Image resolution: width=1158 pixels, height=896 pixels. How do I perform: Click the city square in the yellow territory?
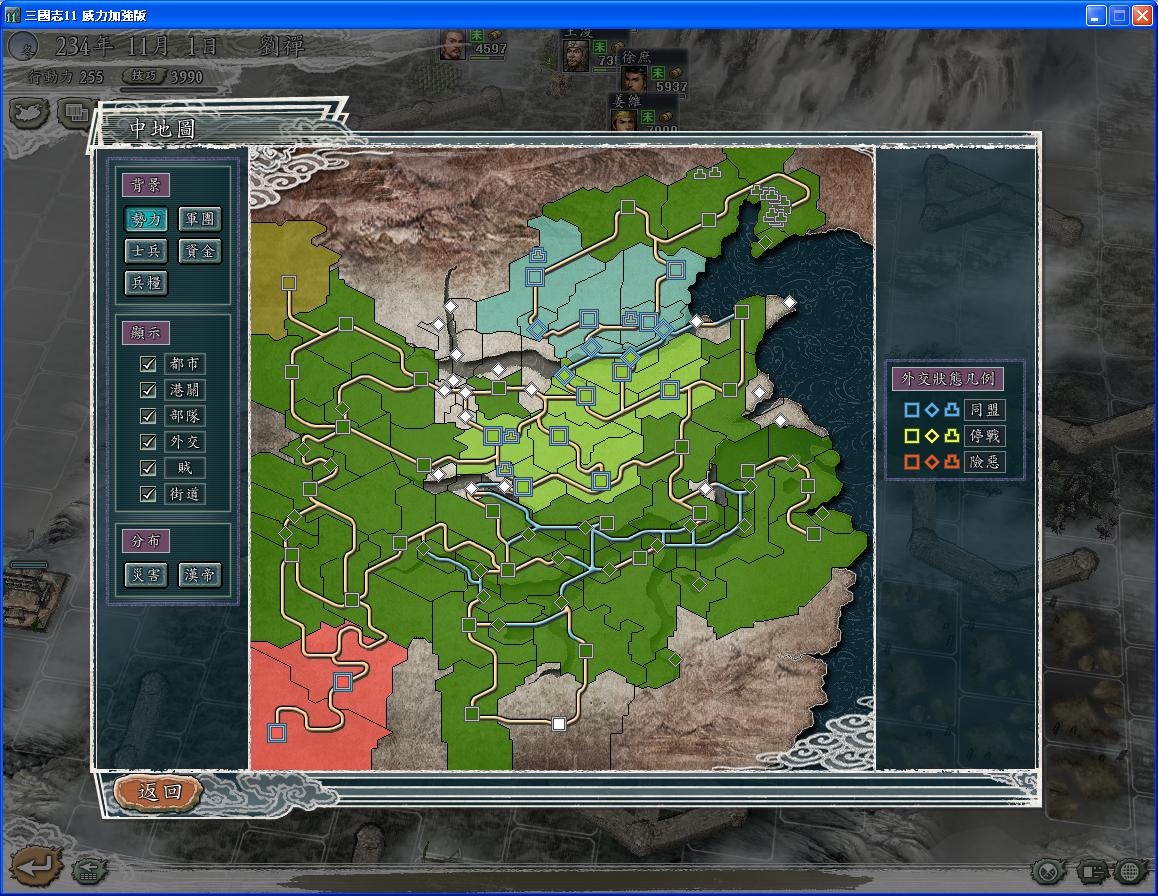pos(289,283)
